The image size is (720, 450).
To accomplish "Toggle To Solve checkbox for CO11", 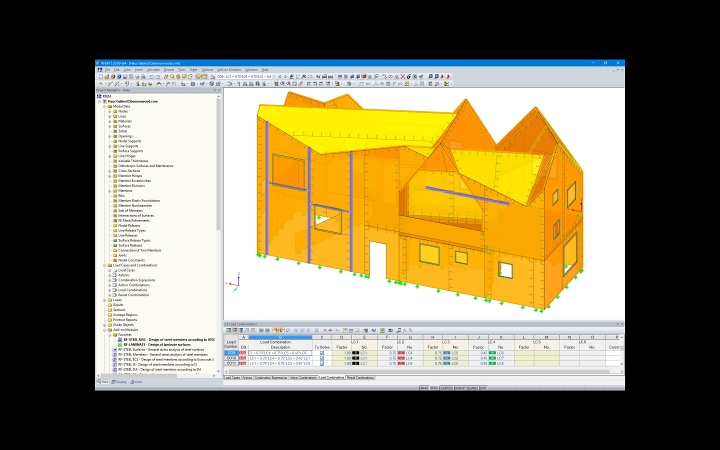I will click(x=322, y=363).
